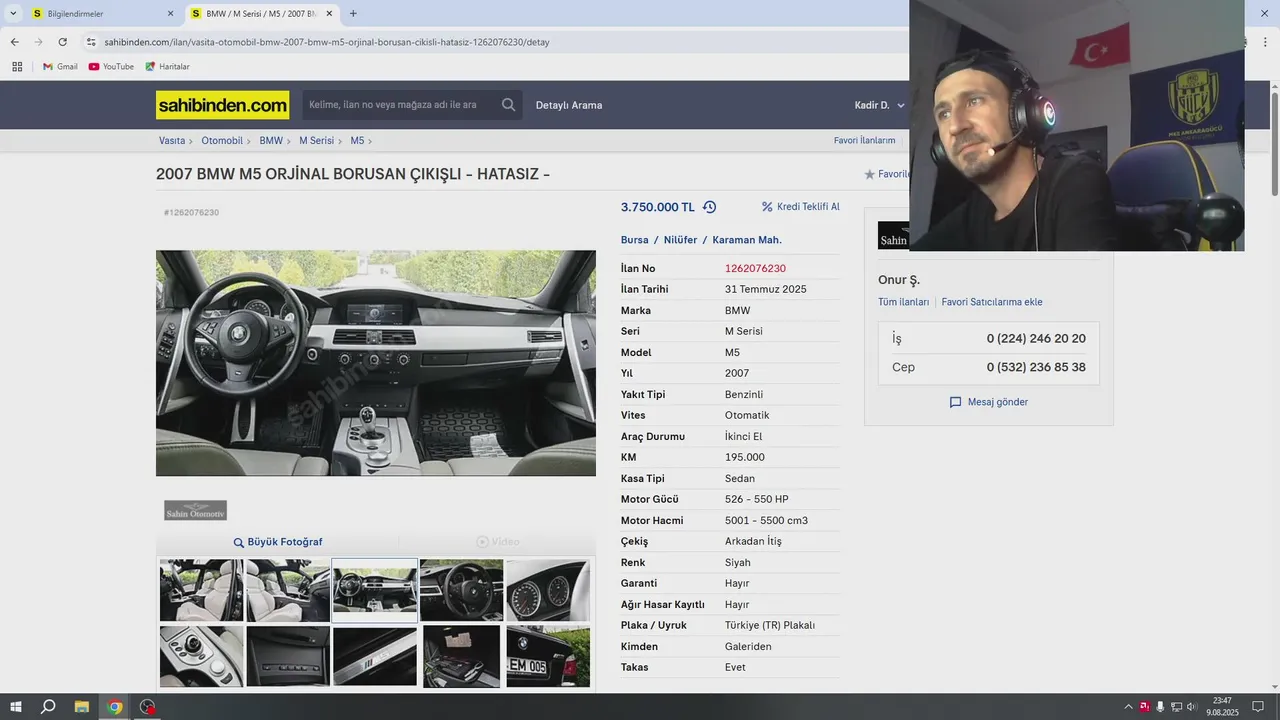Open Favori İlanlarım link
The width and height of the screenshot is (1280, 720).
click(x=864, y=141)
